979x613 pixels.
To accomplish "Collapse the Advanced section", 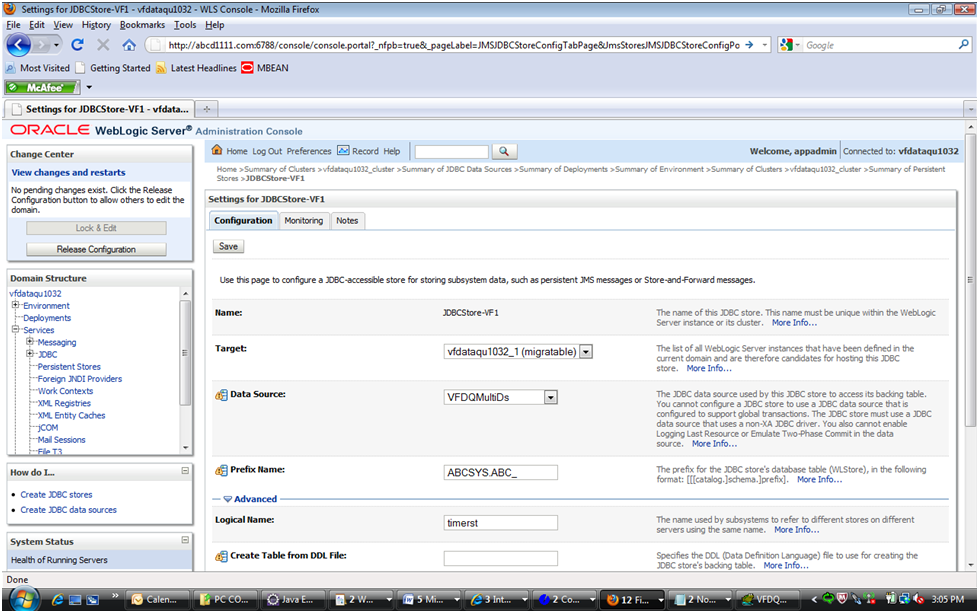I will click(x=227, y=499).
